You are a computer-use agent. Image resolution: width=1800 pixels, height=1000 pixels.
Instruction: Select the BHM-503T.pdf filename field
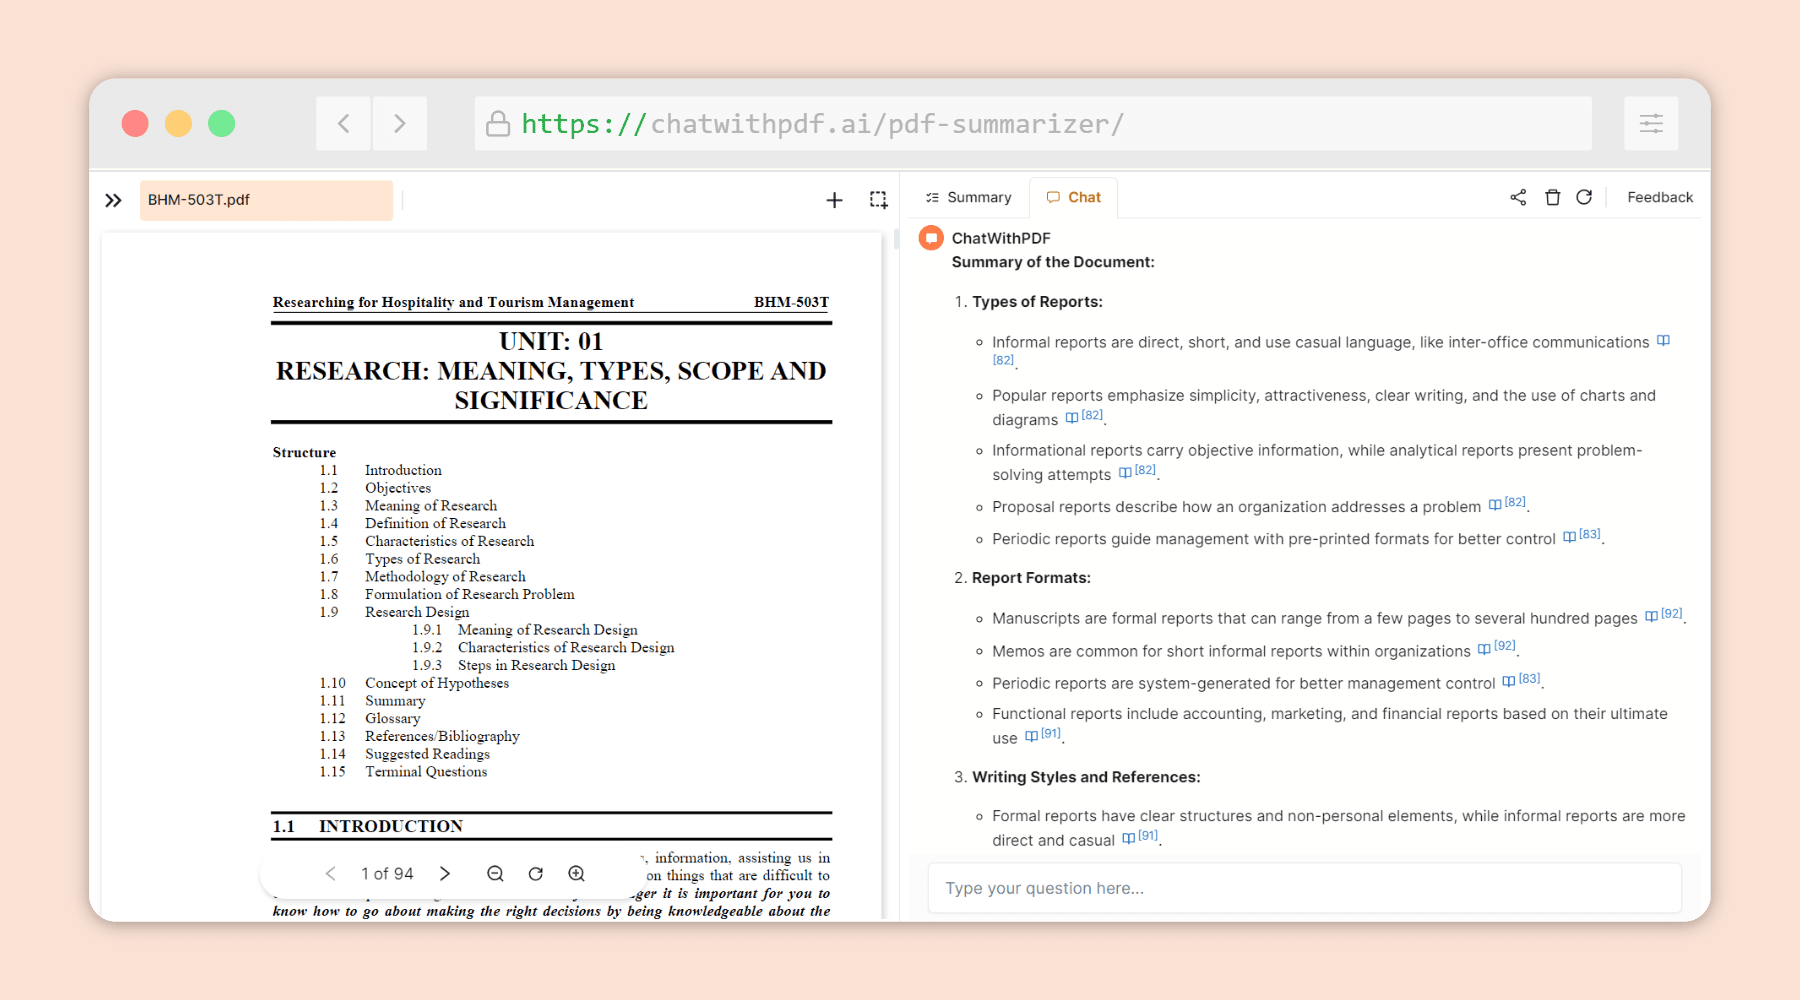coord(265,200)
